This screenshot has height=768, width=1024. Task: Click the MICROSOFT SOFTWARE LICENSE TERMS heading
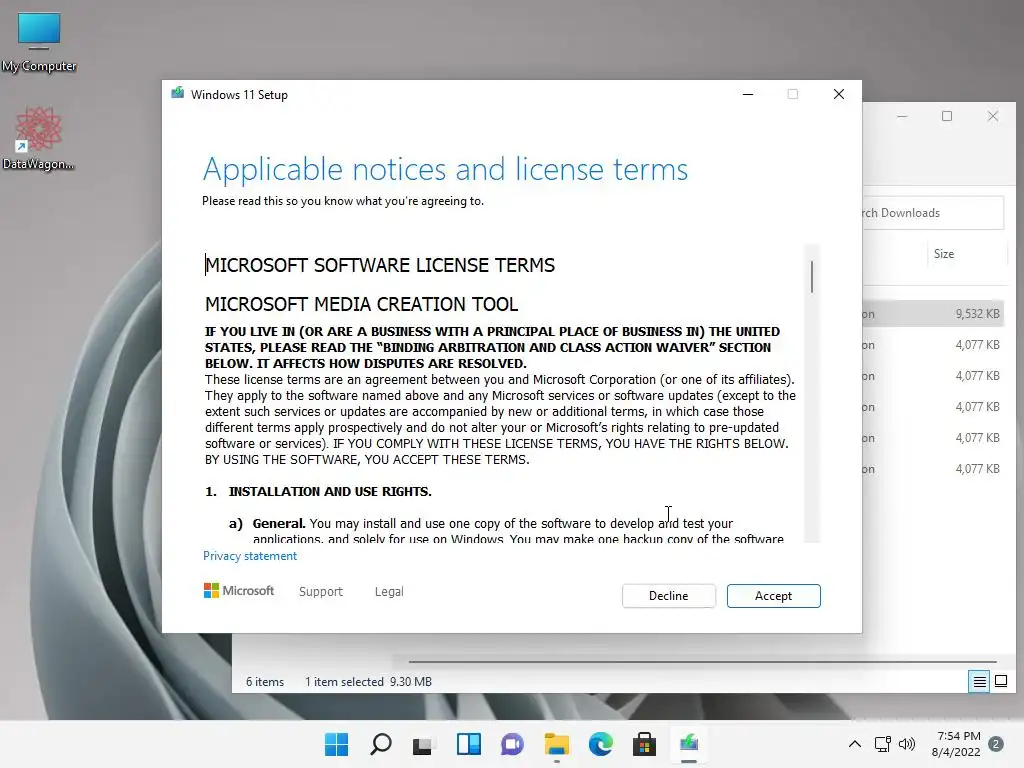point(380,265)
